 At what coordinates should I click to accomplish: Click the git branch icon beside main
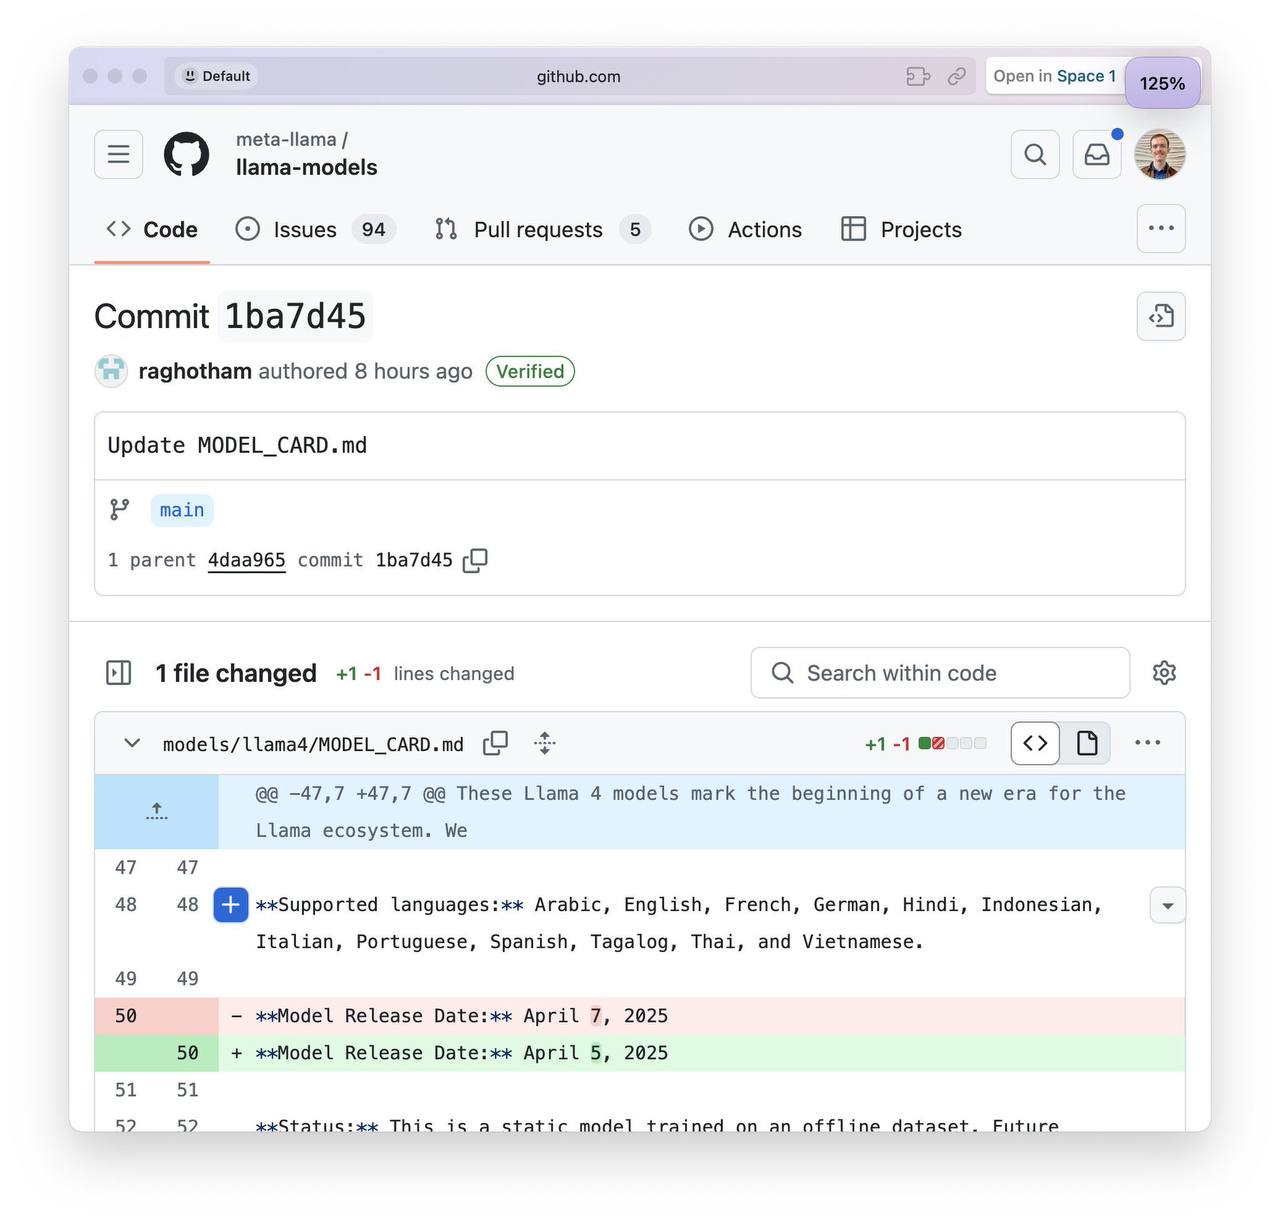(120, 510)
